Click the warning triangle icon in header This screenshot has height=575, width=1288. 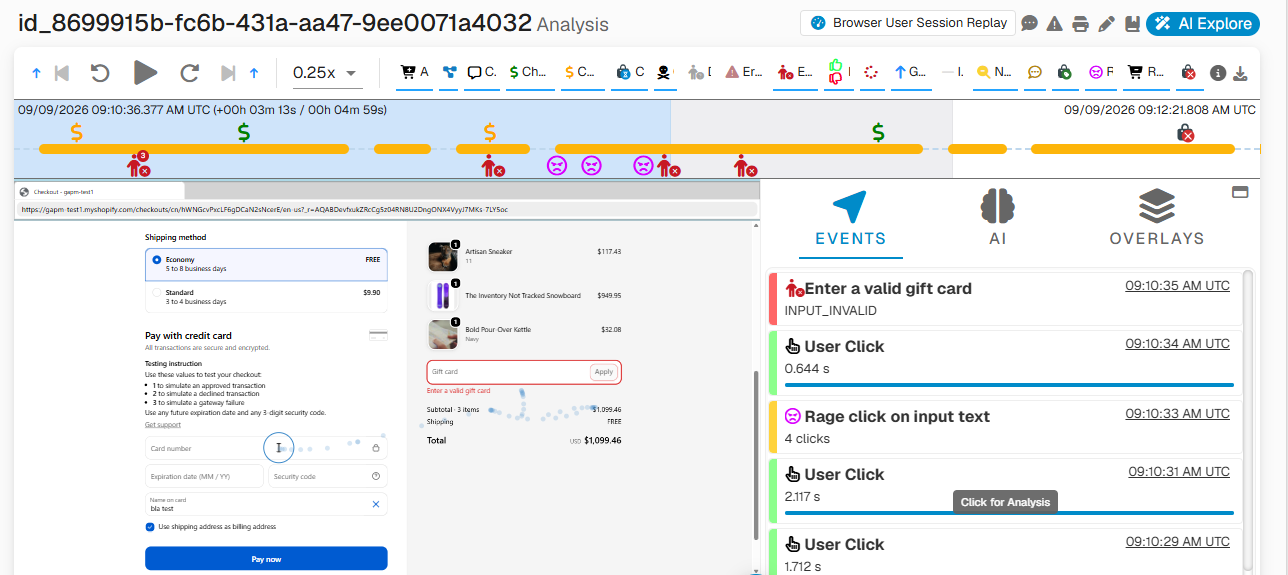pyautogui.click(x=1054, y=24)
